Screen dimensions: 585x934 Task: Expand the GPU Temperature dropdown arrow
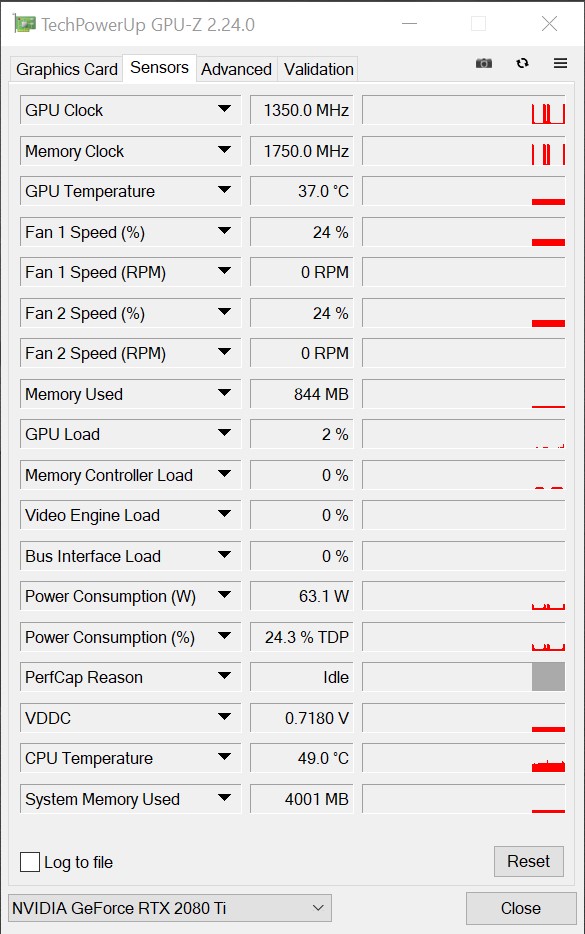click(225, 191)
